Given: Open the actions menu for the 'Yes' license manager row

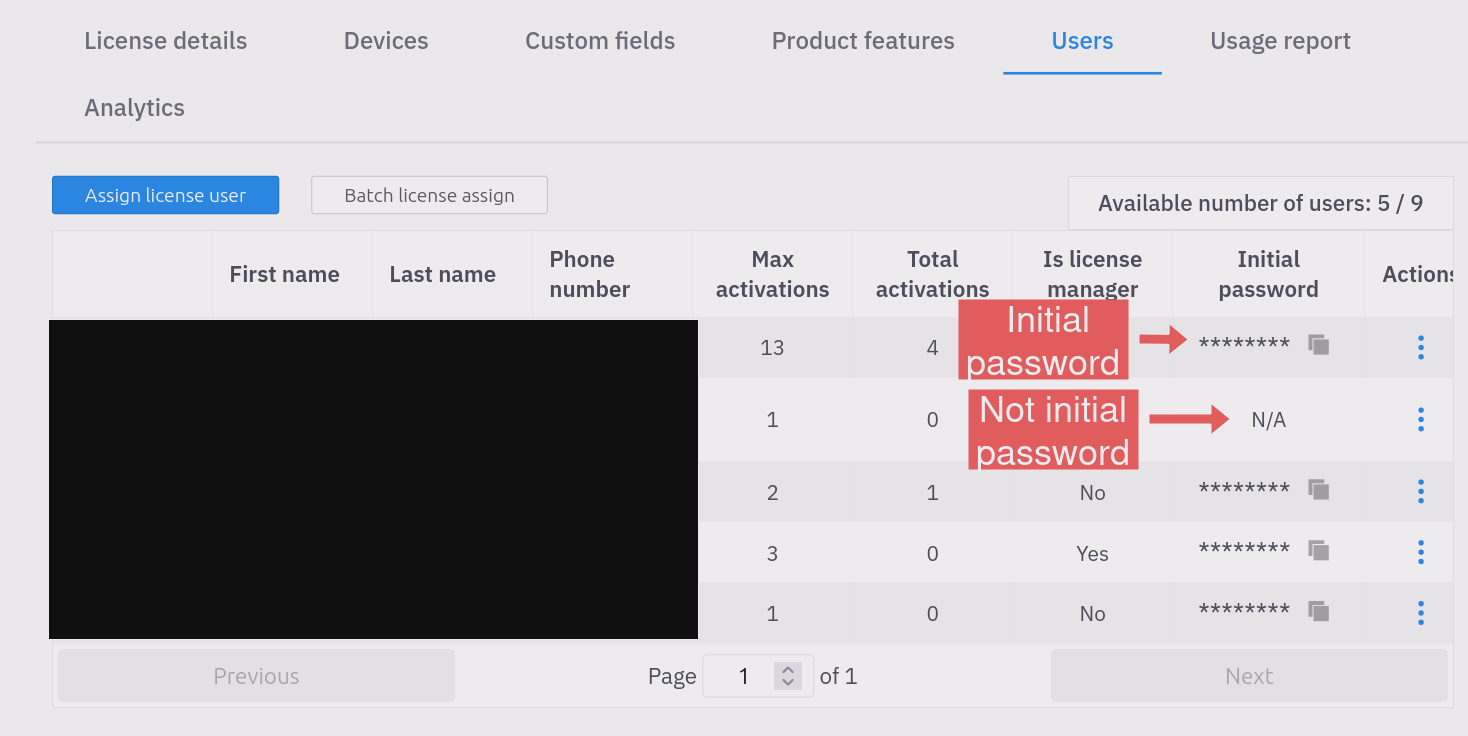Looking at the screenshot, I should pyautogui.click(x=1421, y=552).
